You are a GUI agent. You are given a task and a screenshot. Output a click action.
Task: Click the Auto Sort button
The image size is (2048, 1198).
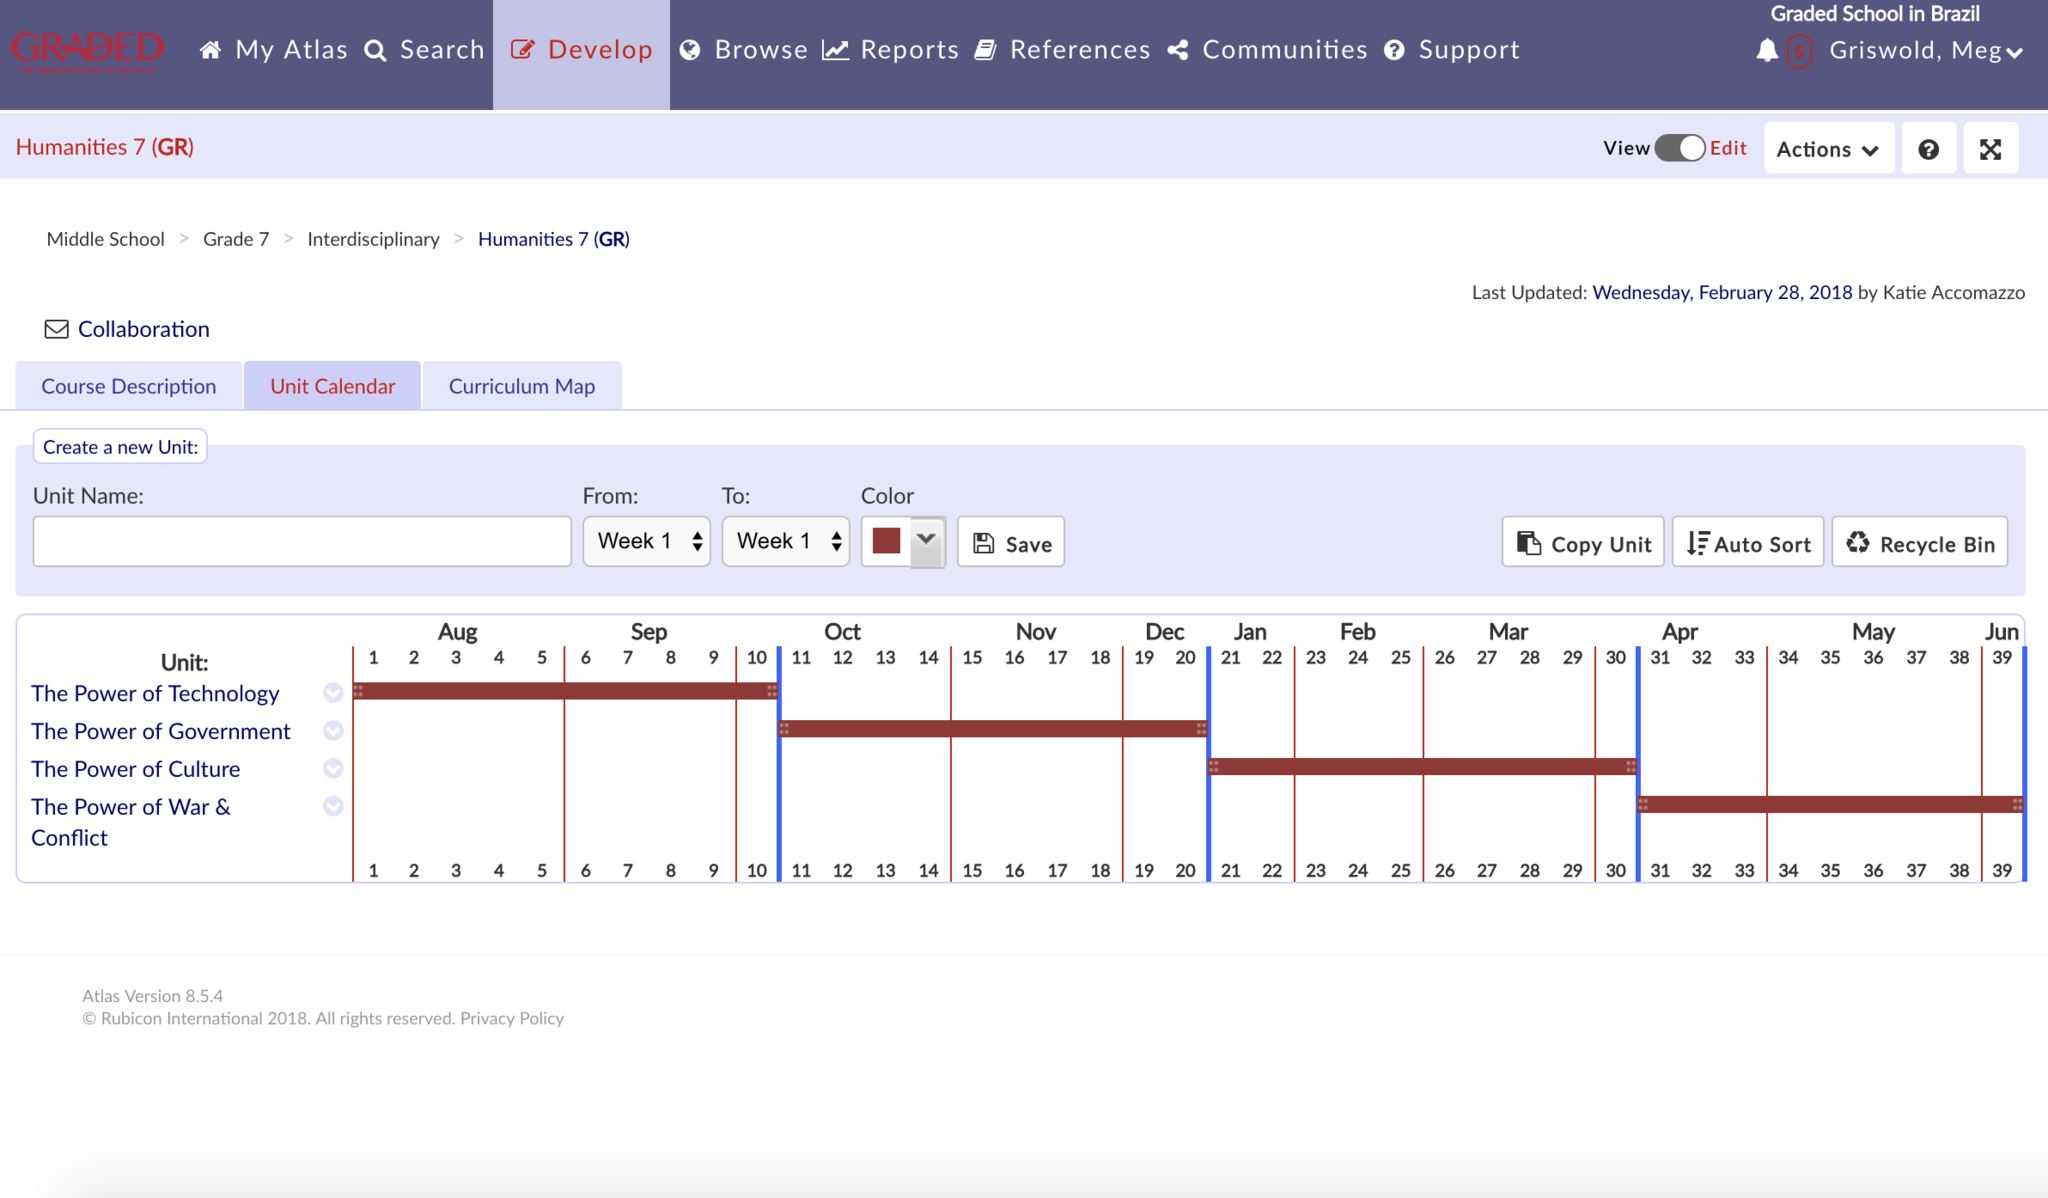point(1748,543)
